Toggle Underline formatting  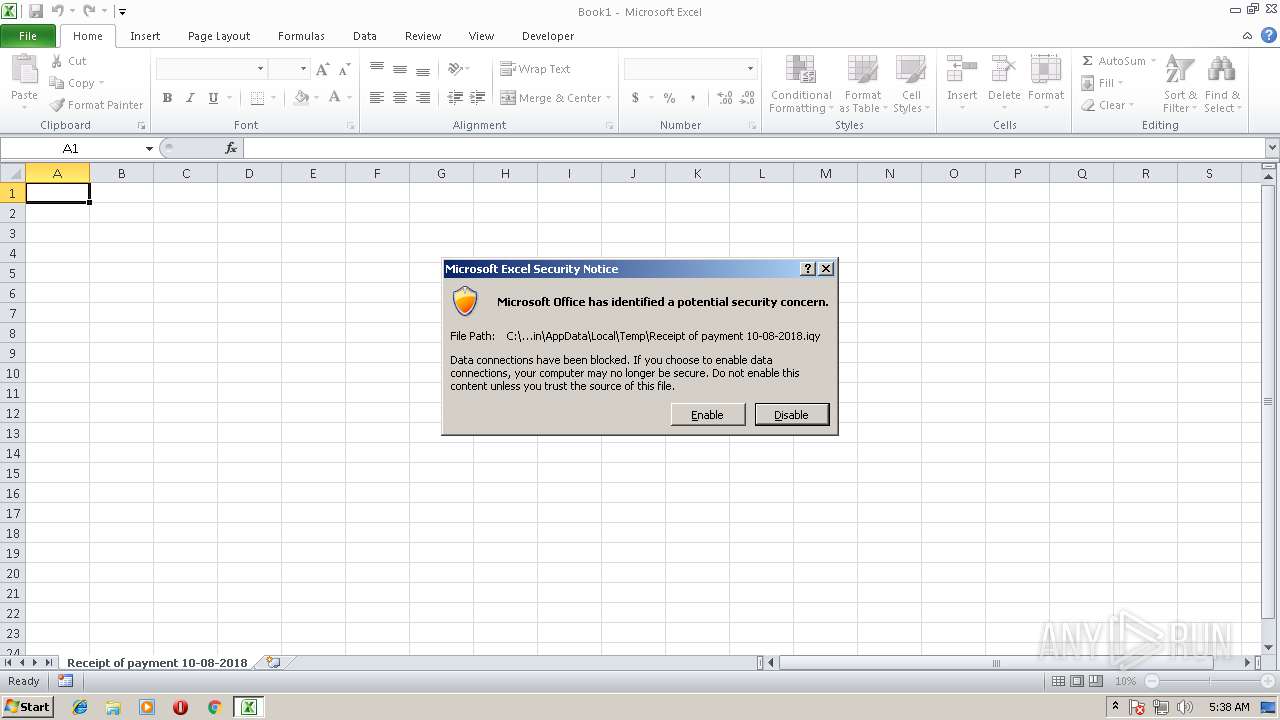point(213,98)
